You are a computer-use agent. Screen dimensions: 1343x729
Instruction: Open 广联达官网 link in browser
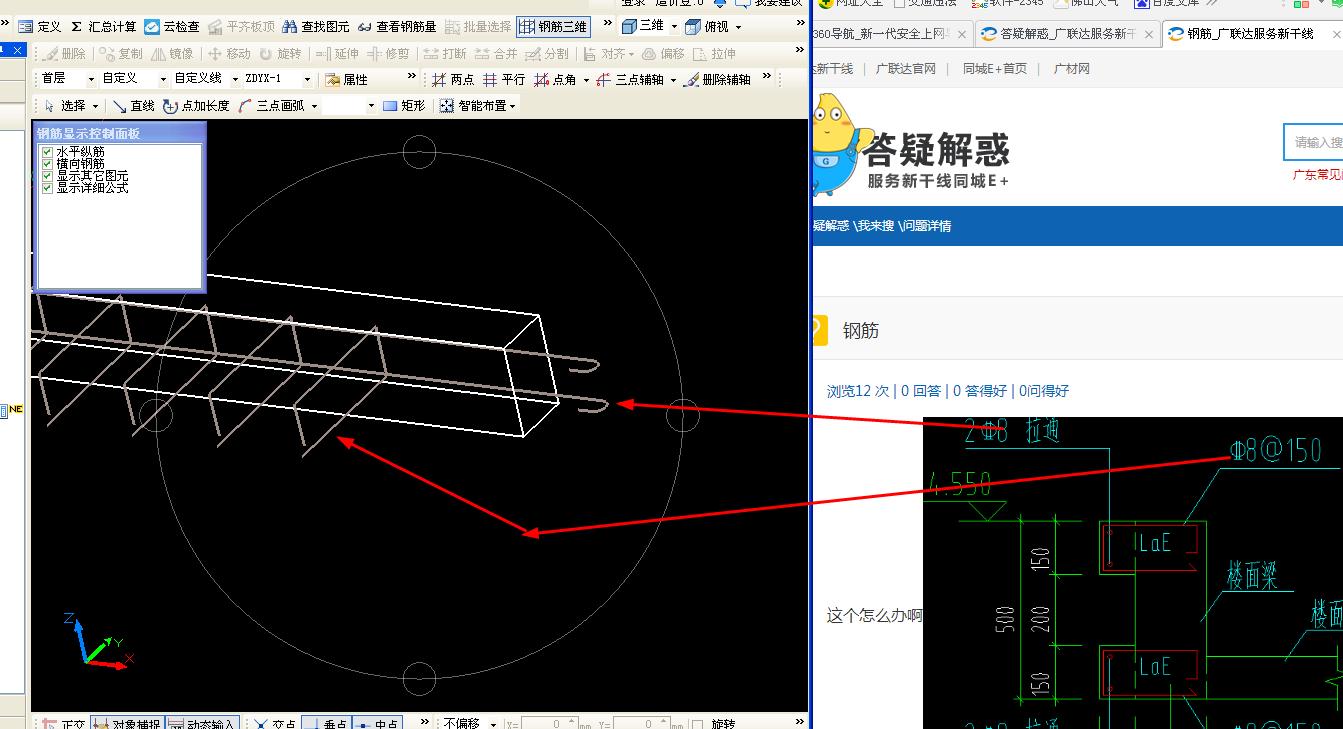pos(906,69)
